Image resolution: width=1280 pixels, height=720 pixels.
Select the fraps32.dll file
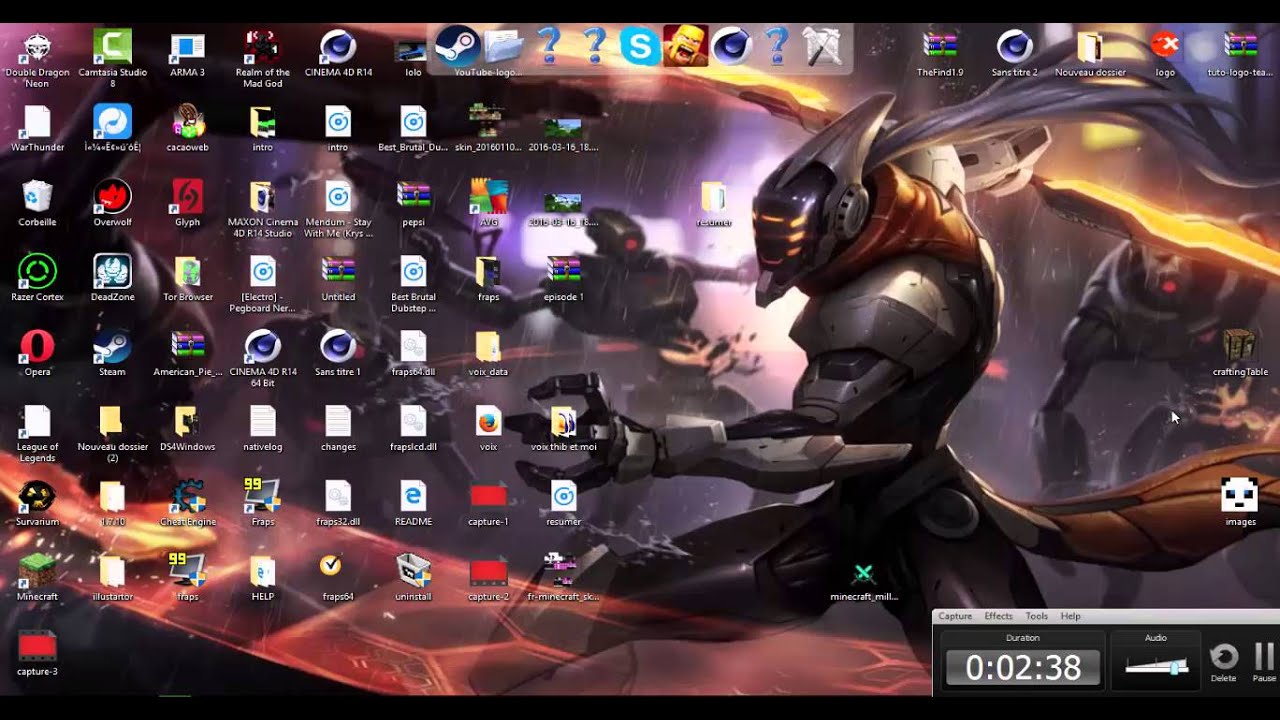[x=338, y=497]
